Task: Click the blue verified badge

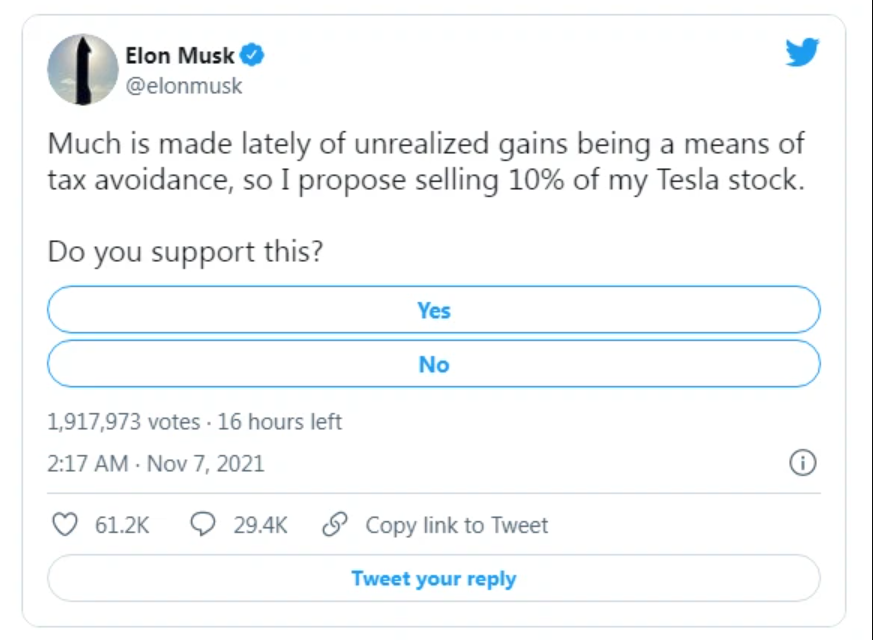Action: (x=252, y=55)
